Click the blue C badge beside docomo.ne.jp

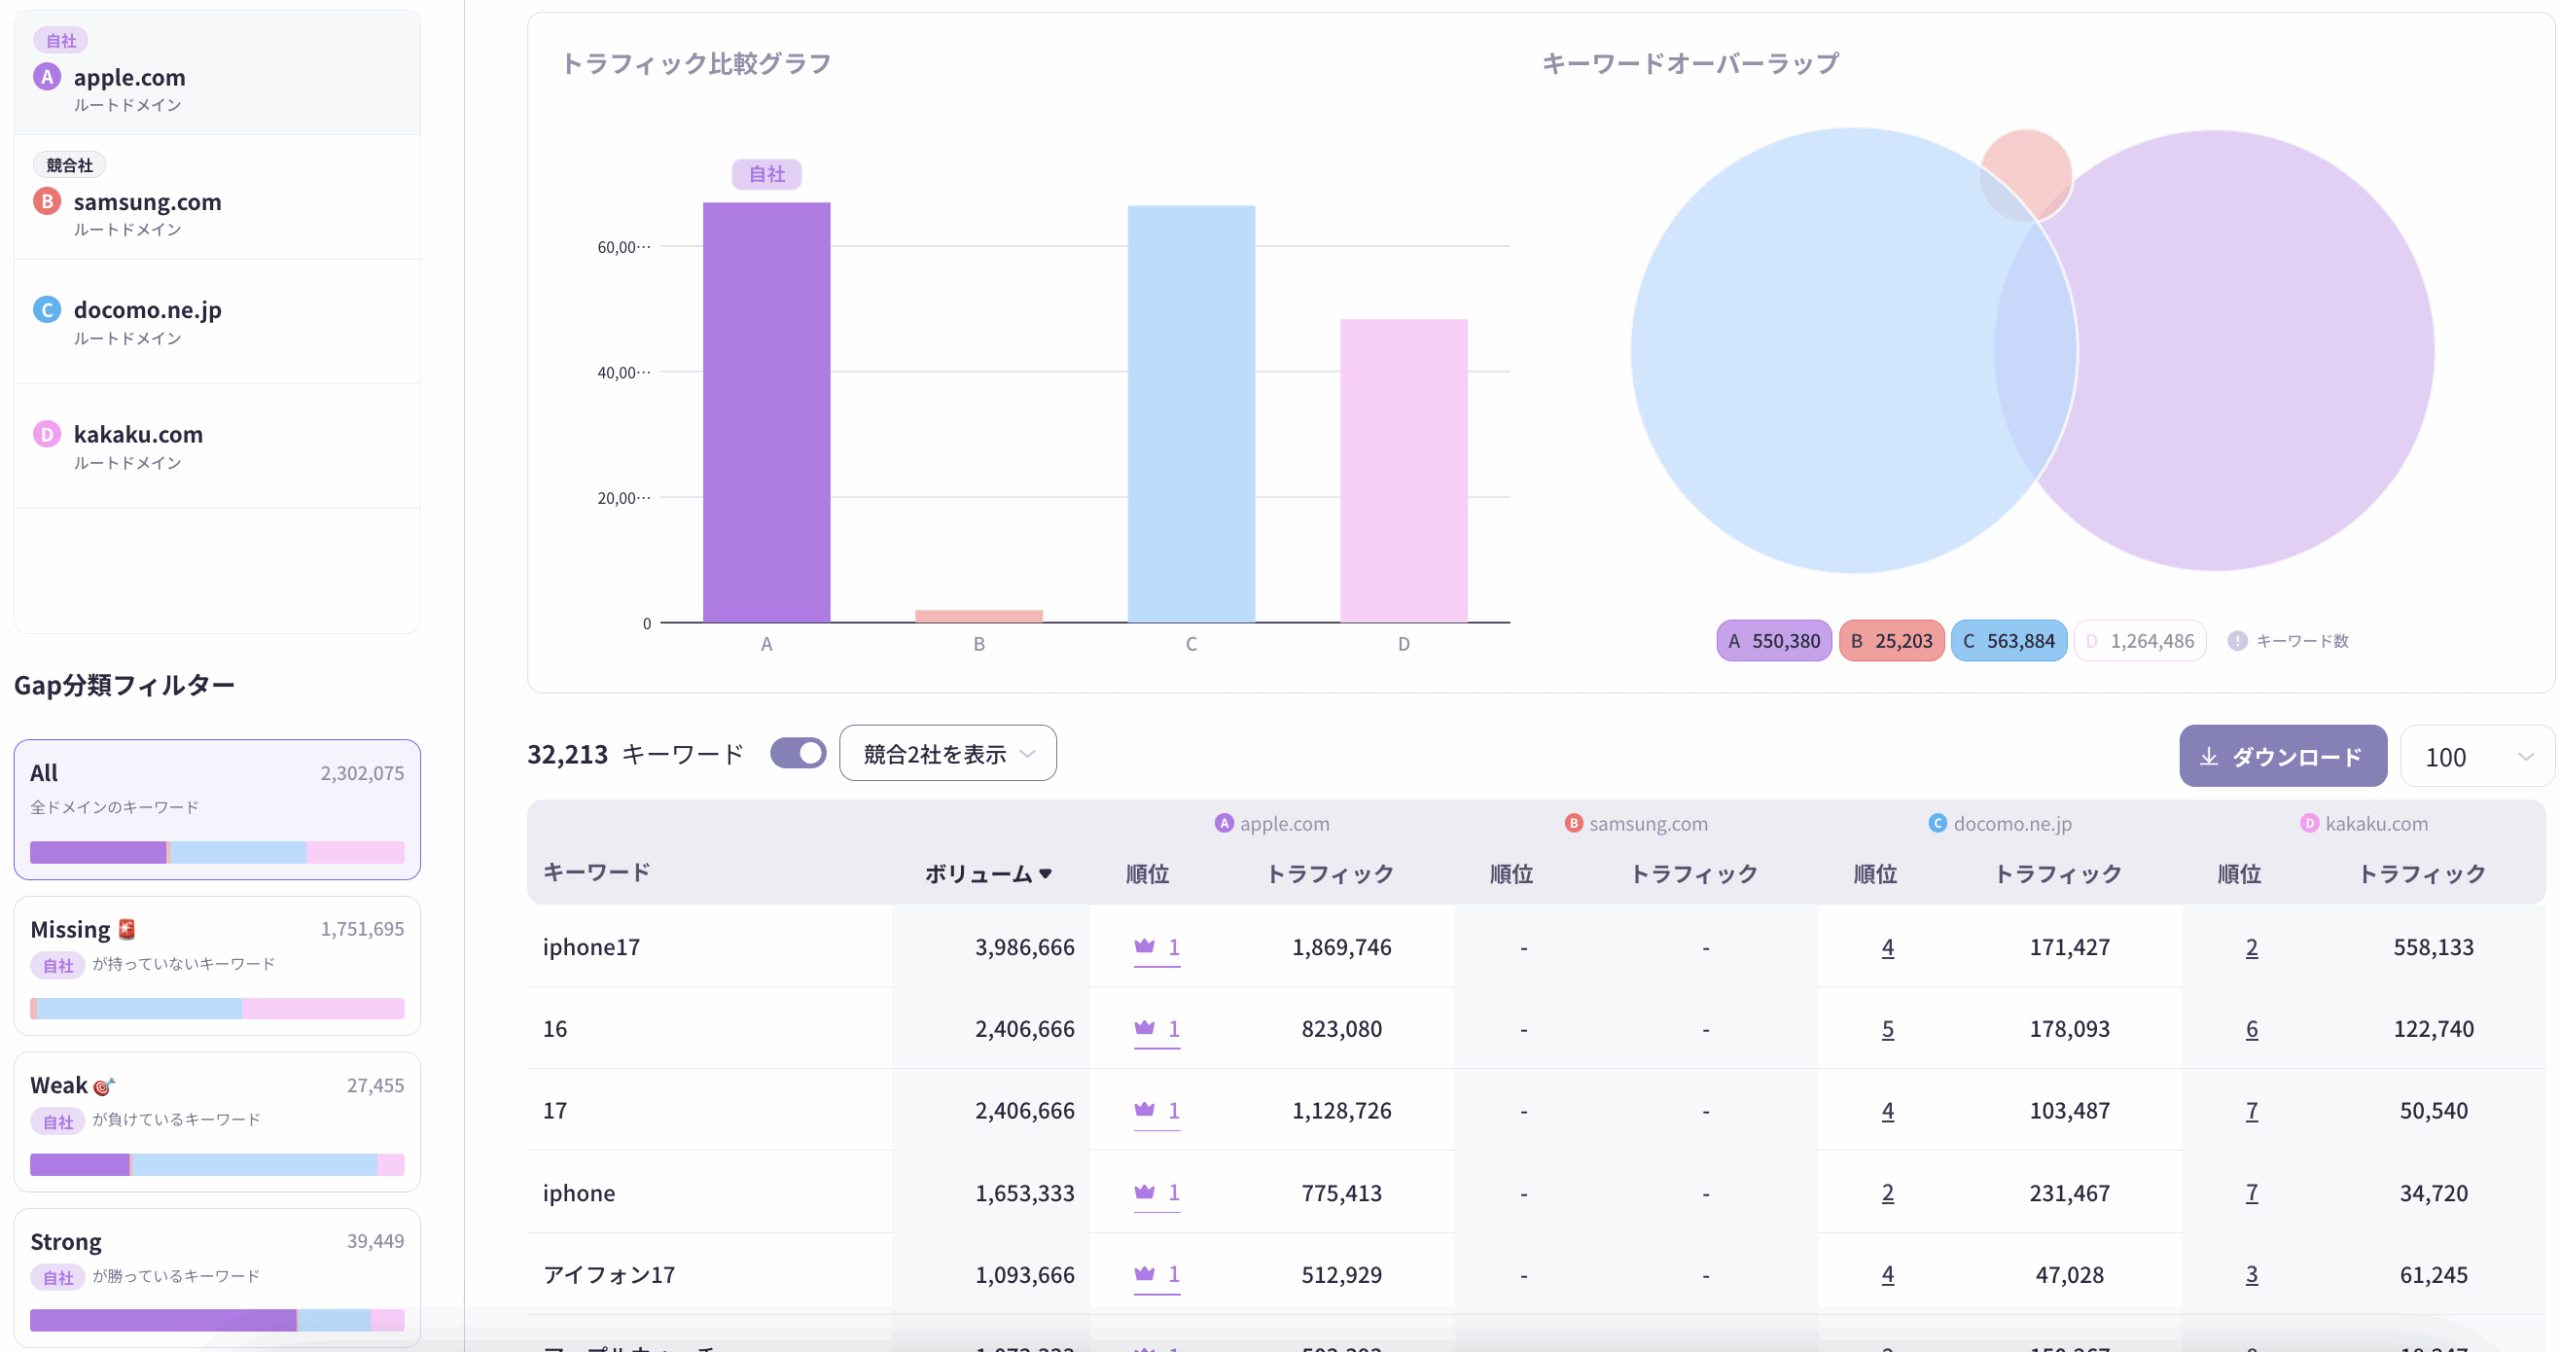pyautogui.click(x=46, y=309)
